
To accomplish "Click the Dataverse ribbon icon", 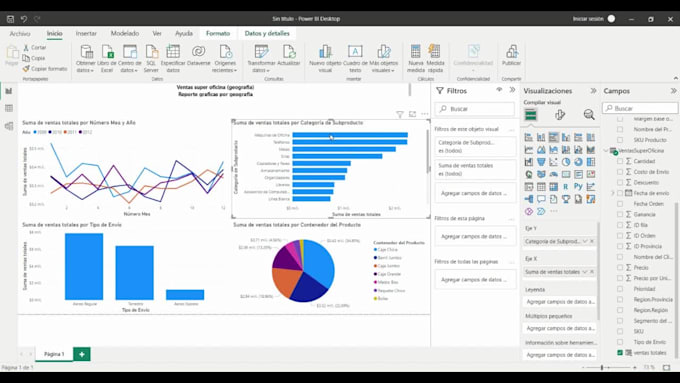I will pos(199,56).
